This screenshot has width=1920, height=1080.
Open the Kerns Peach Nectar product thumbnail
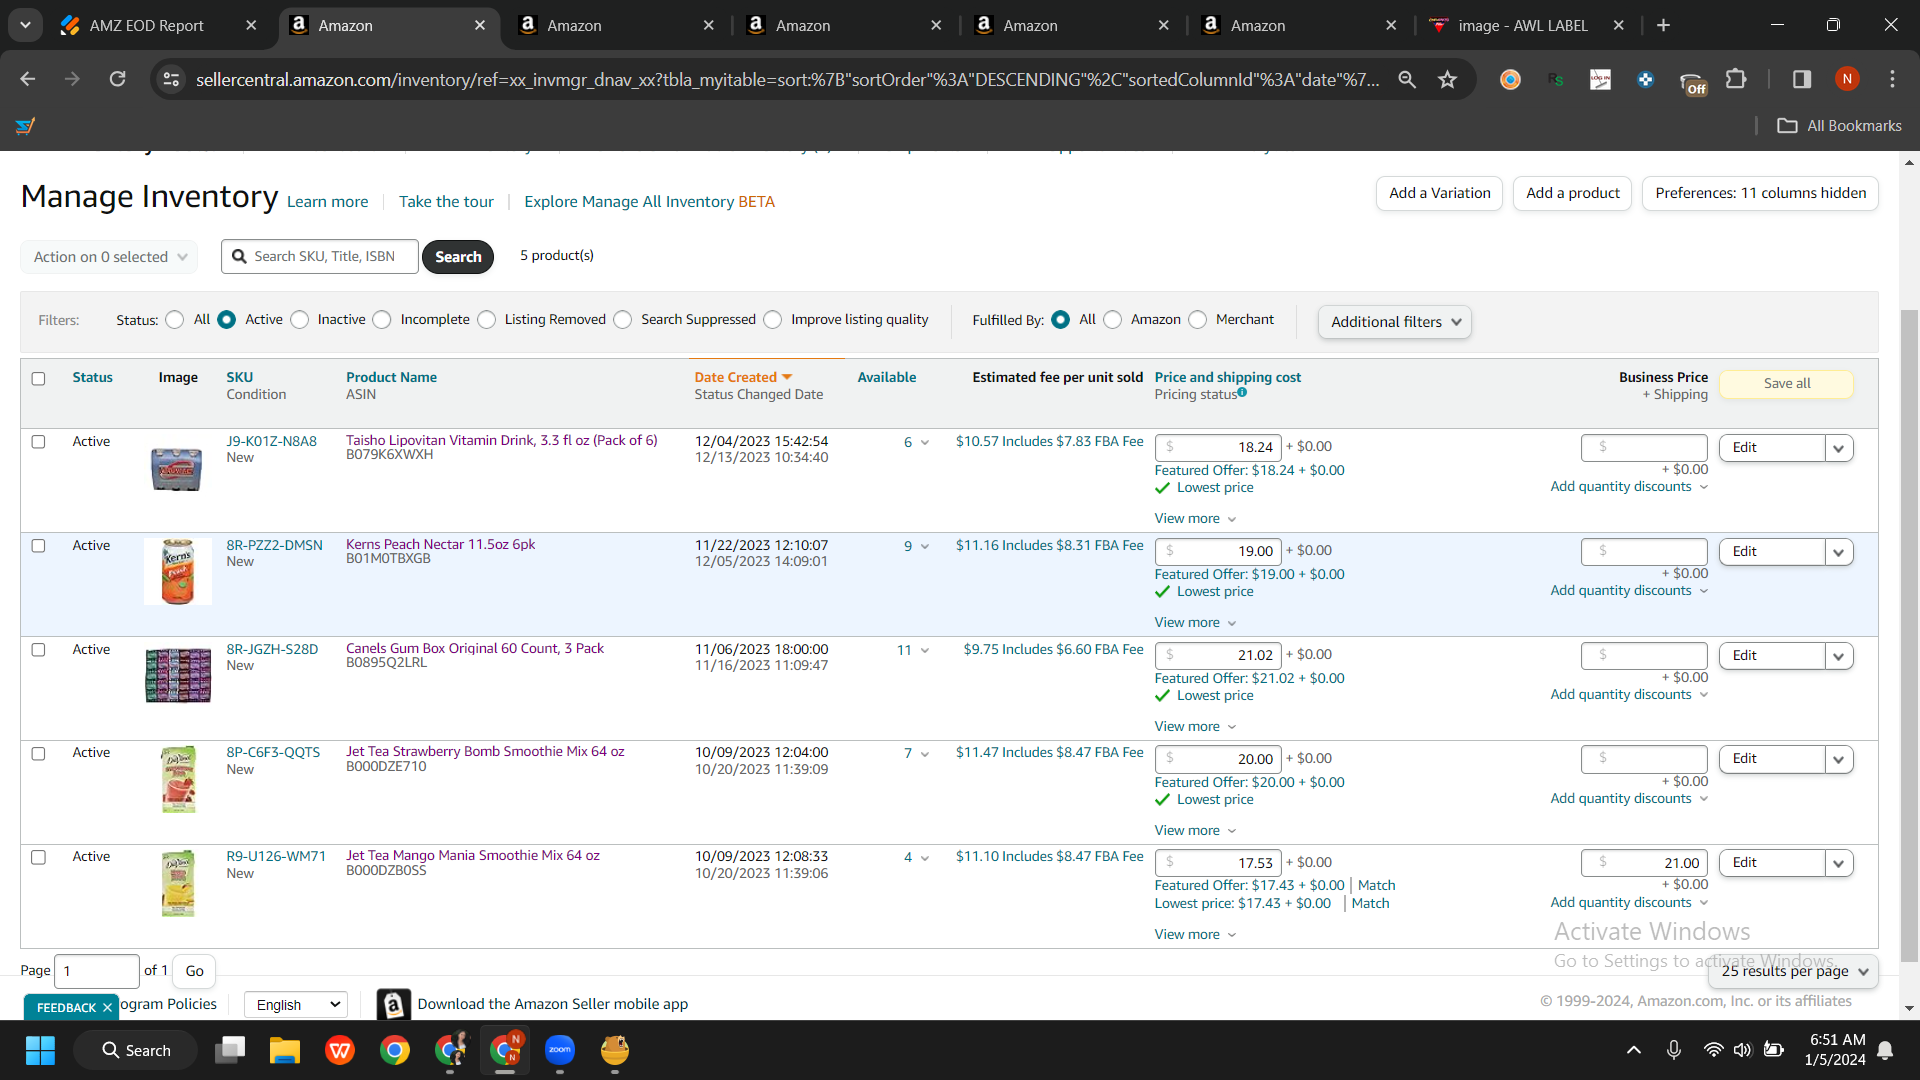178,572
